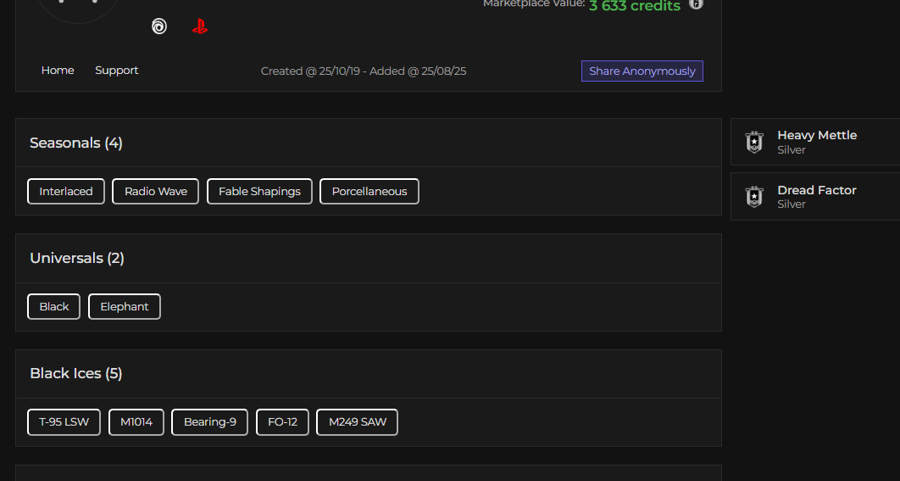Click the Share Anonymously button
The image size is (900, 481).
coord(642,71)
